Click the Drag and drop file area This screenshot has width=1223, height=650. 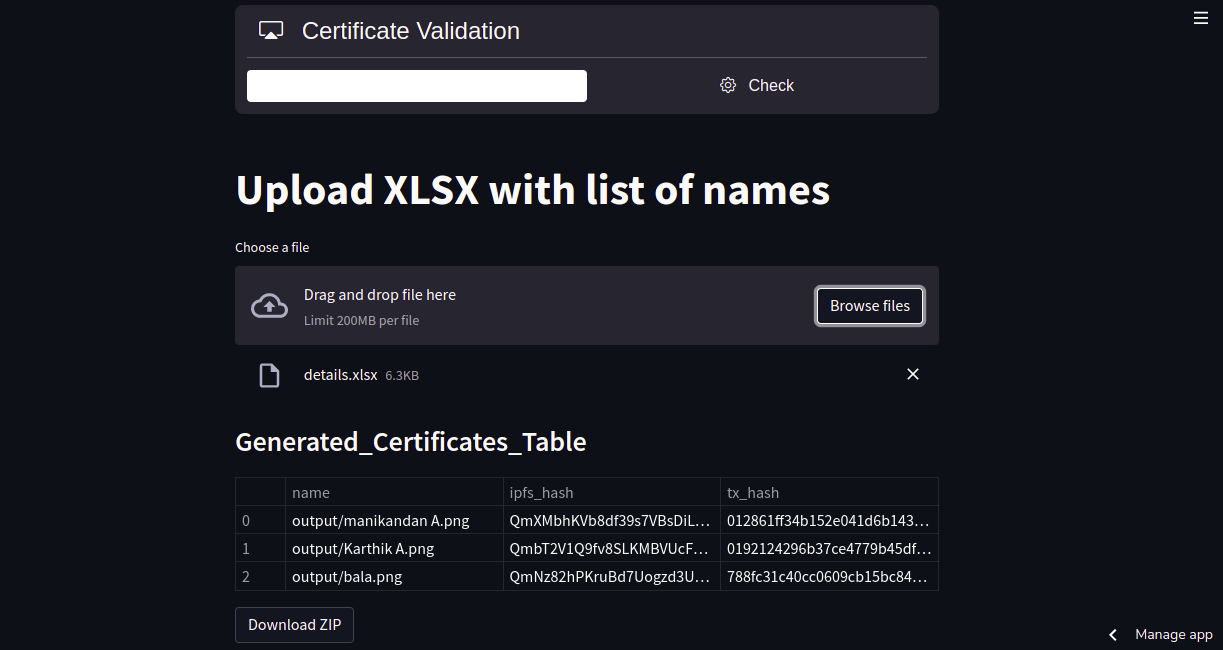(x=587, y=306)
